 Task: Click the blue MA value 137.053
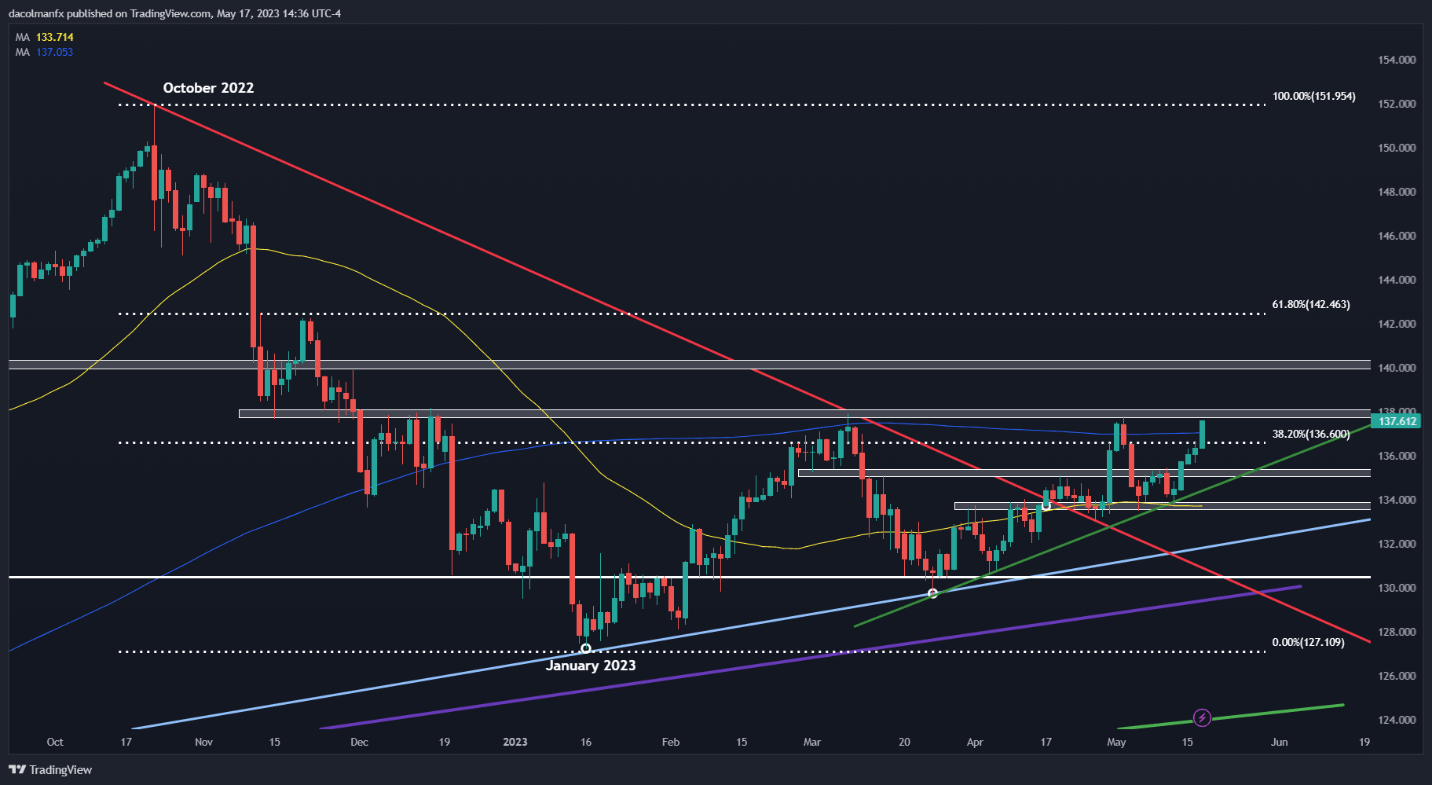[x=53, y=51]
